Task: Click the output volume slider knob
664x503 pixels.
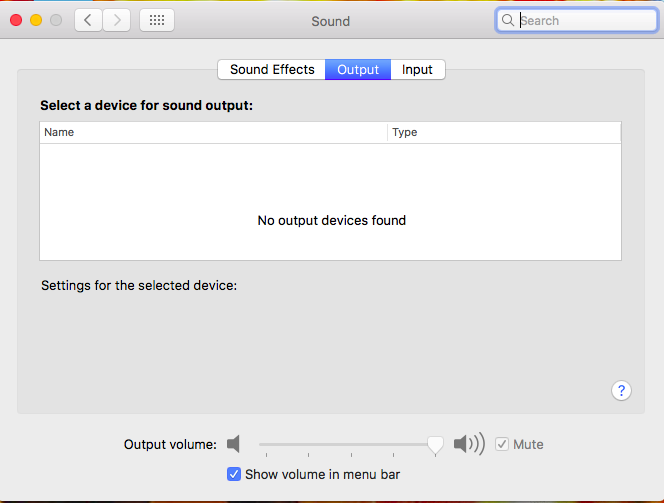Action: click(x=435, y=445)
